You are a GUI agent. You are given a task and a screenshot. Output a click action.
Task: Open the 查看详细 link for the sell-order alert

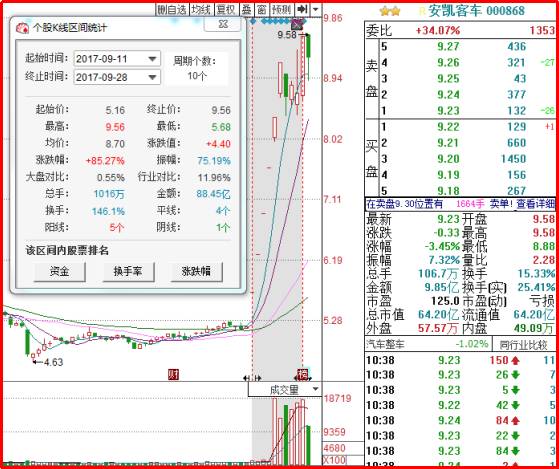(540, 204)
